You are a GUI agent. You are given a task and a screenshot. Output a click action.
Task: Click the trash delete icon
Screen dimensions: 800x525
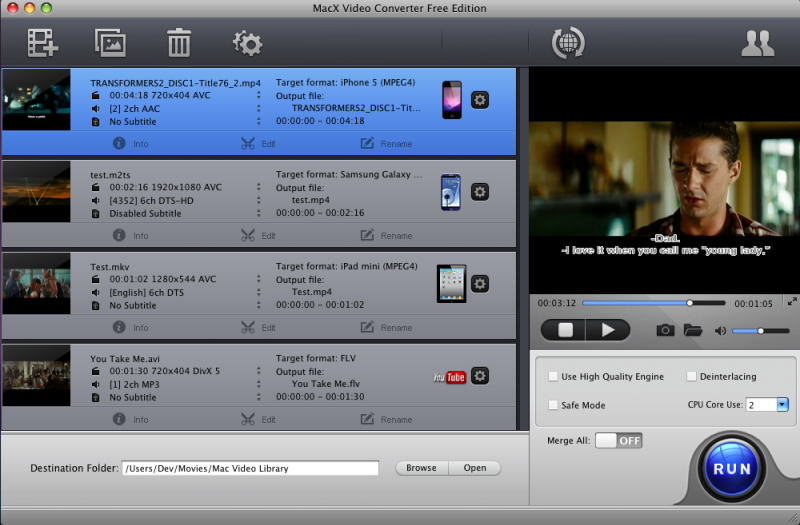coord(178,43)
